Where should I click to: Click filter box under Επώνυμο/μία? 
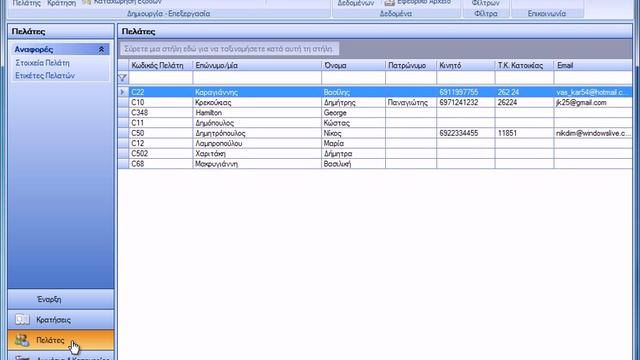pos(257,78)
